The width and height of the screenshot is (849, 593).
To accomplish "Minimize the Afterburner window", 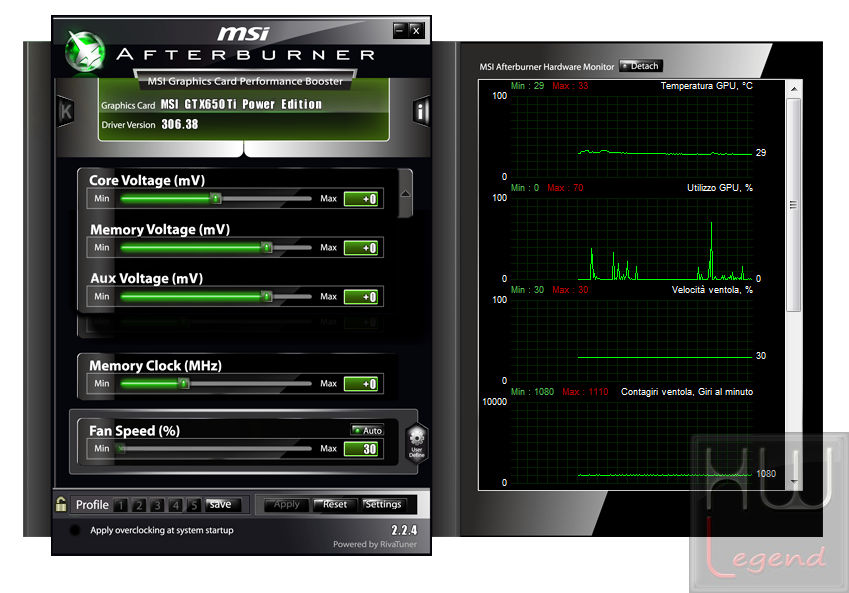I will pos(400,30).
